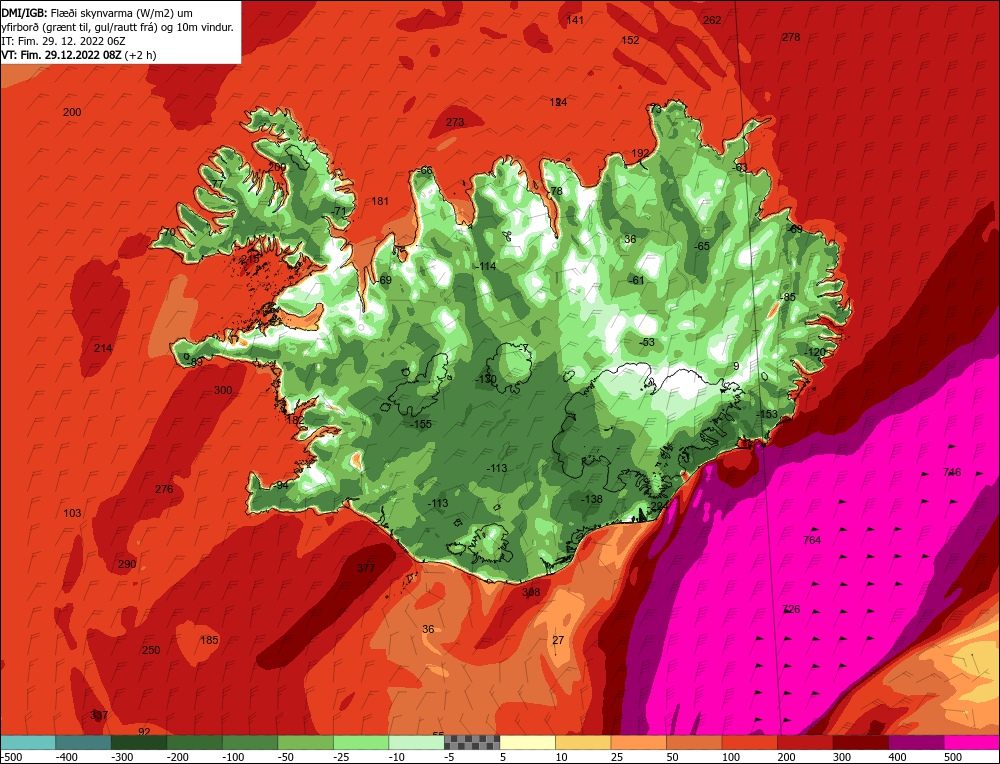Click the map value '377' southwest of Iceland
This screenshot has width=1000, height=764.
pyautogui.click(x=366, y=568)
